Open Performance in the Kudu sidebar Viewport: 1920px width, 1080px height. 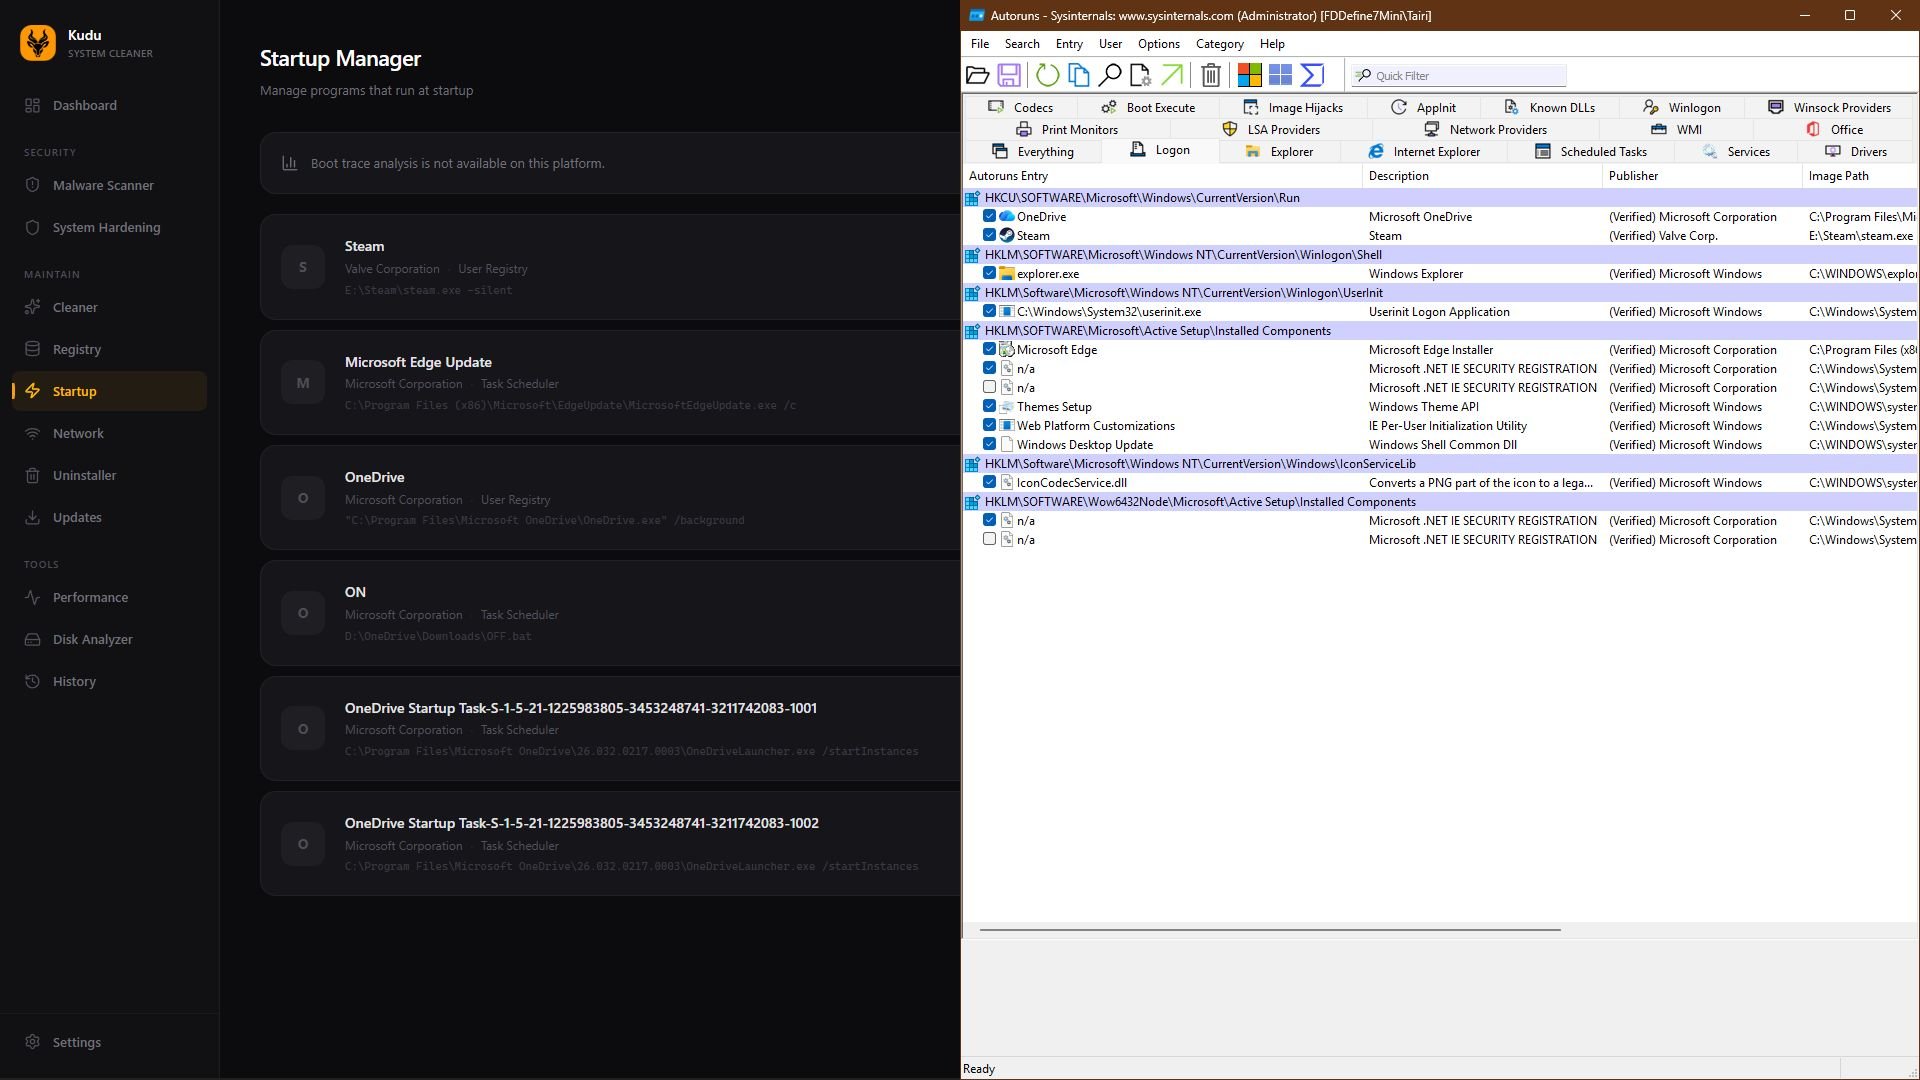[x=110, y=597]
